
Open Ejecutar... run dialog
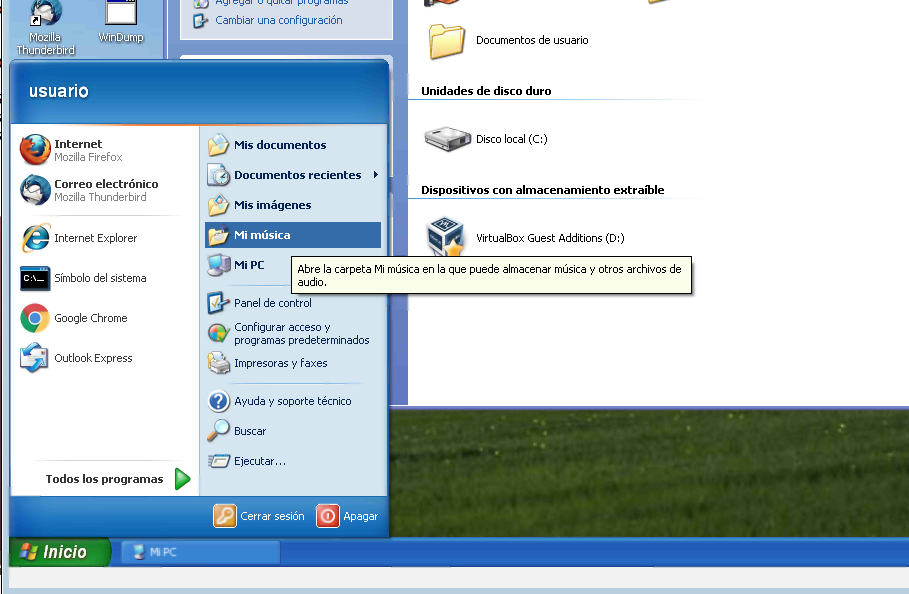(x=259, y=461)
